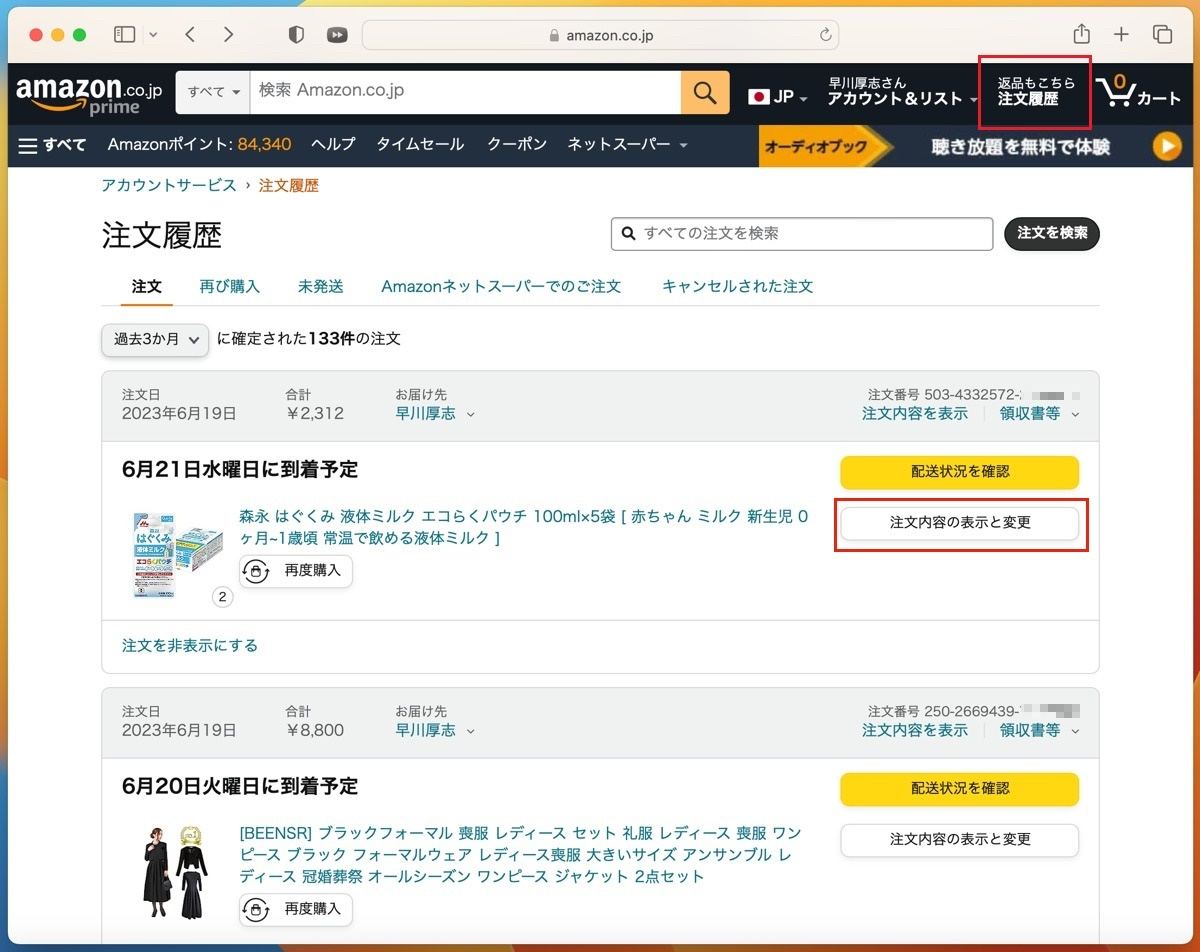Open the すべて hamburger menu
The width and height of the screenshot is (1200, 952).
(x=53, y=145)
